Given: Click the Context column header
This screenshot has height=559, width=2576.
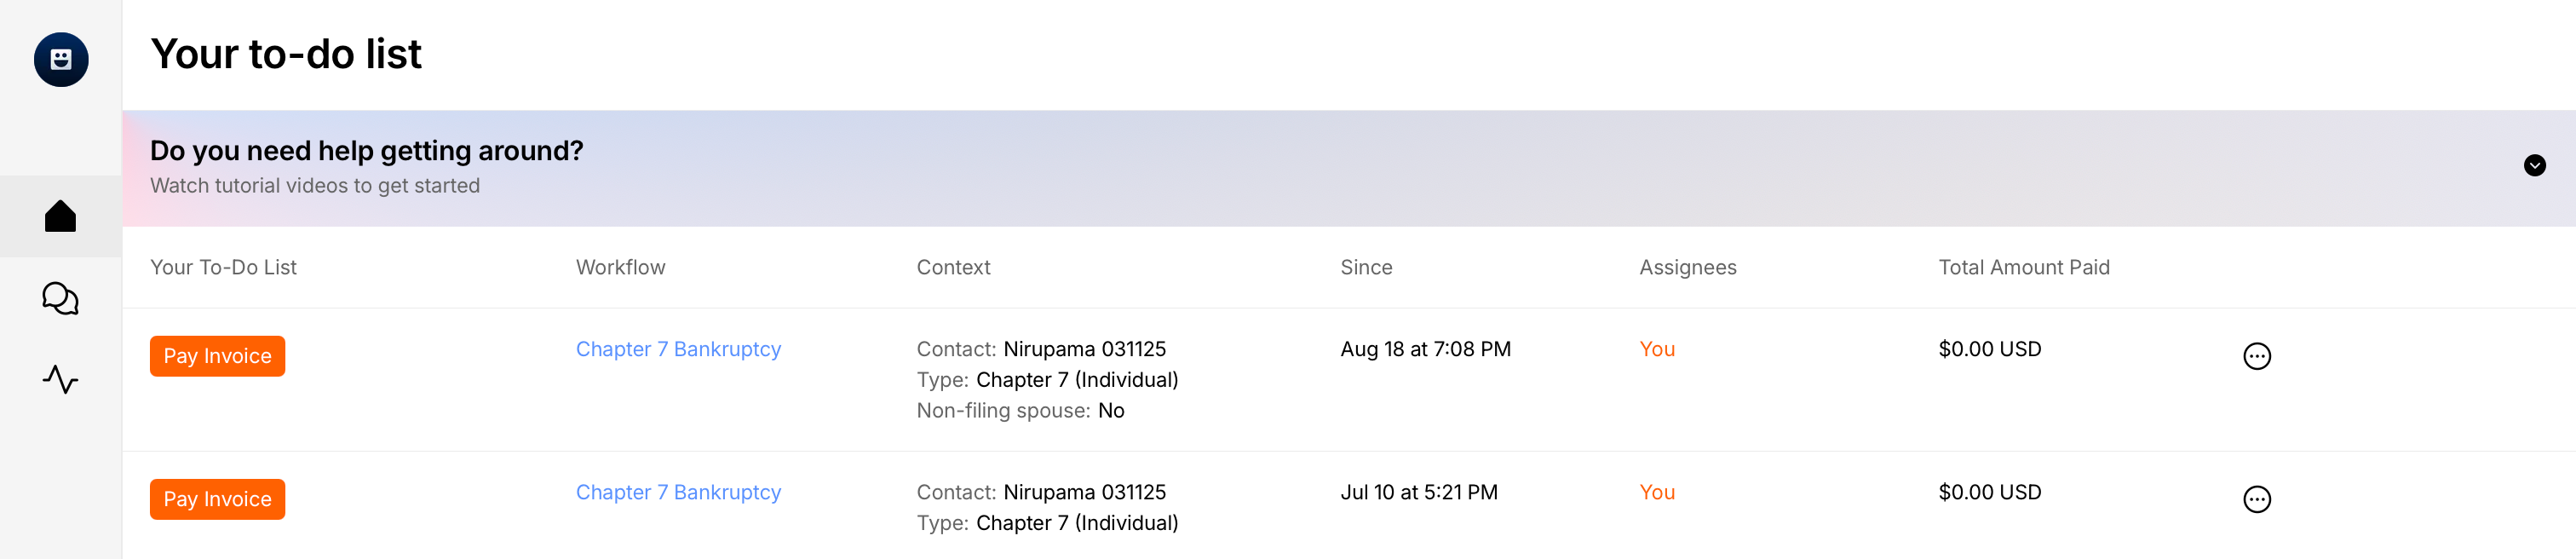Looking at the screenshot, I should tap(953, 267).
